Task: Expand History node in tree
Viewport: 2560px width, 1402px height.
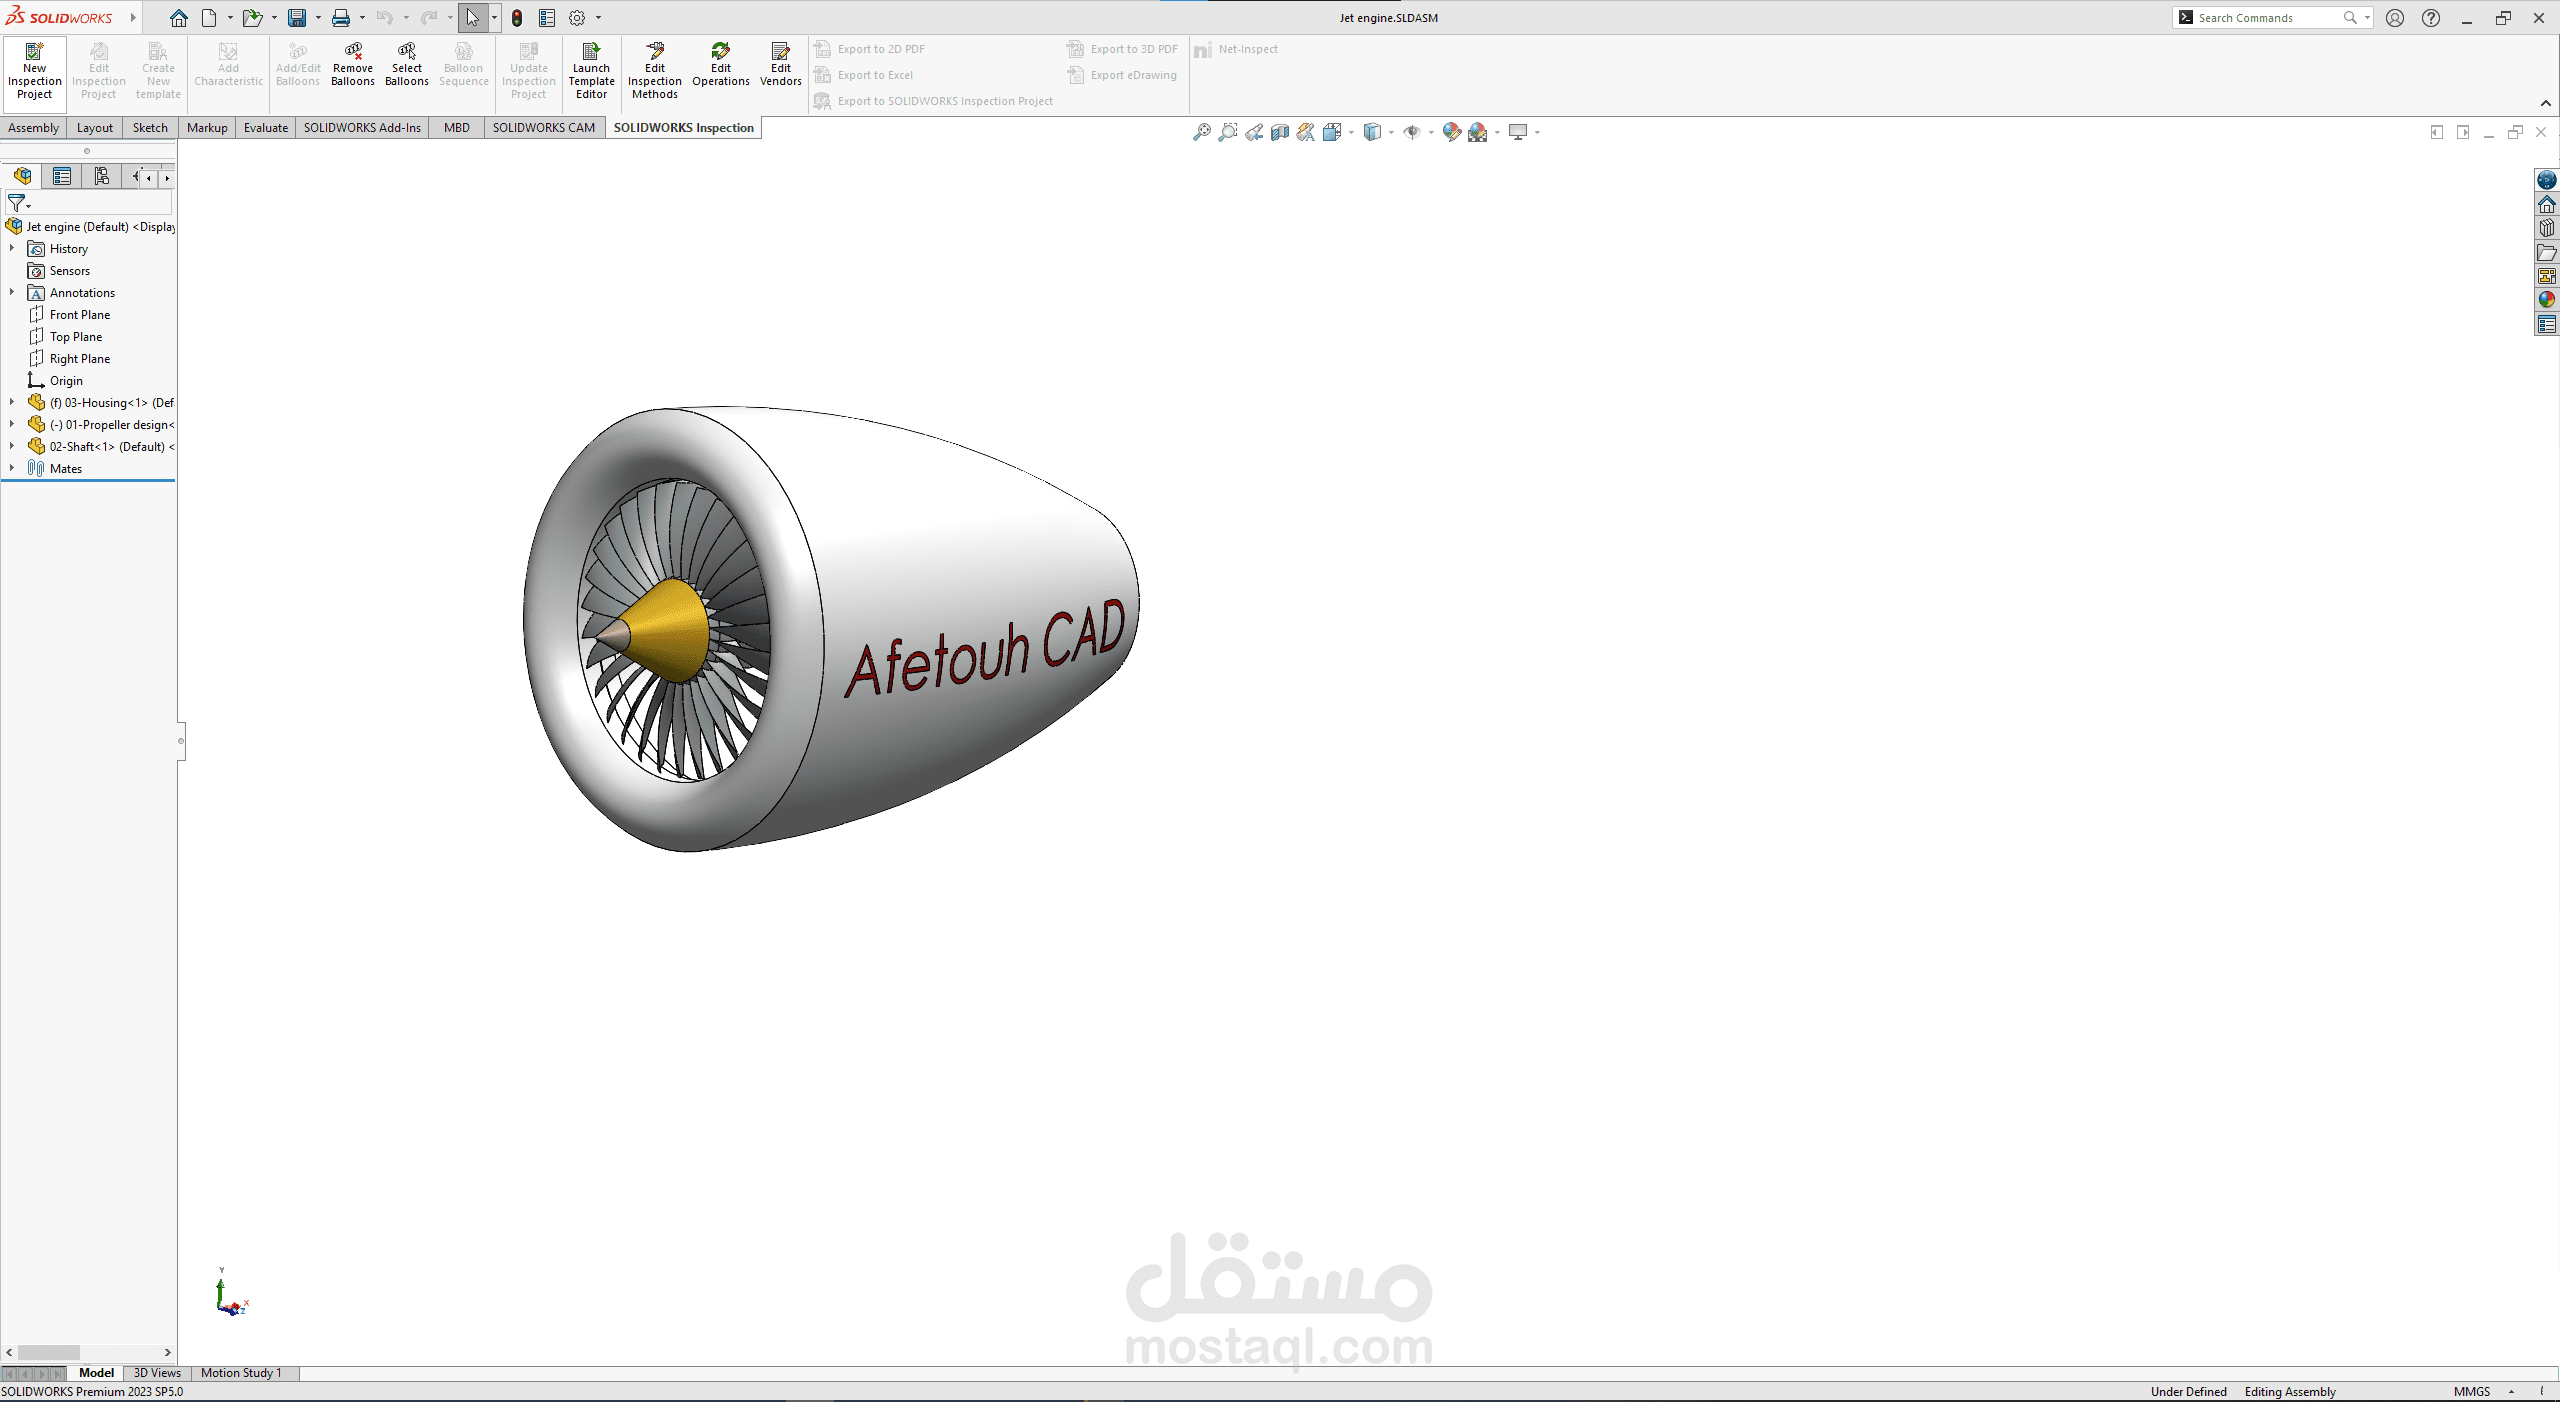Action: click(12, 248)
